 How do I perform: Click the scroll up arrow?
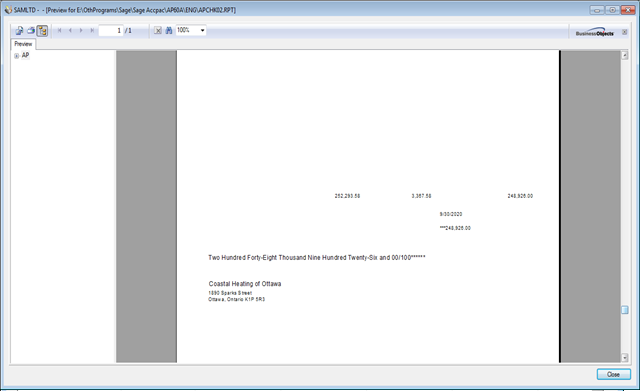625,56
